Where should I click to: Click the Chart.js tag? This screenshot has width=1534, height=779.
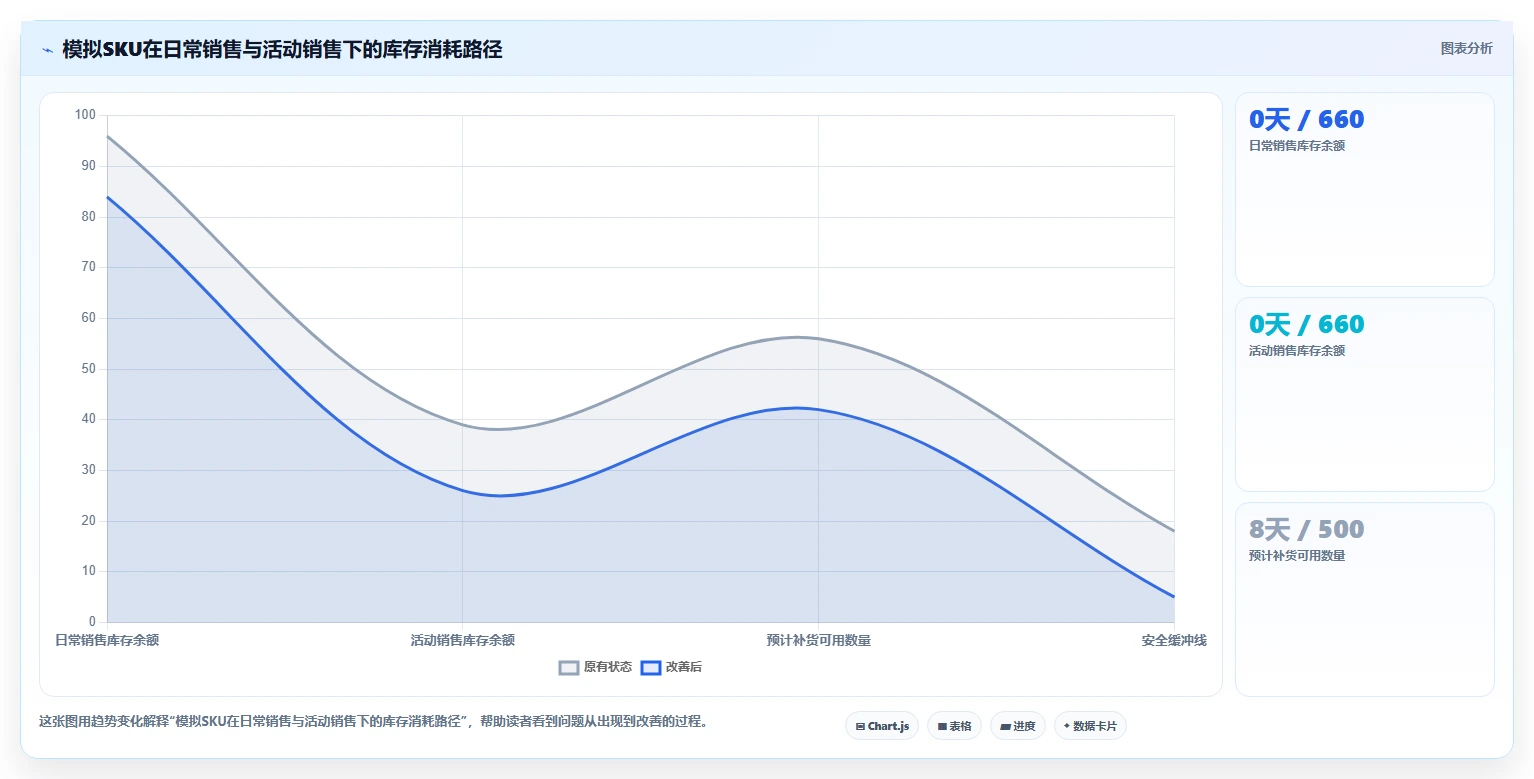coord(882,726)
